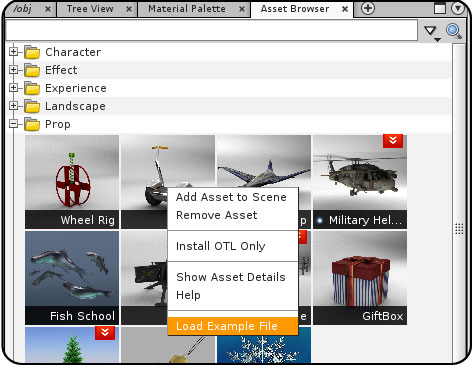475x365 pixels.
Task: Expand the Effect folder
Action: click(x=13, y=70)
